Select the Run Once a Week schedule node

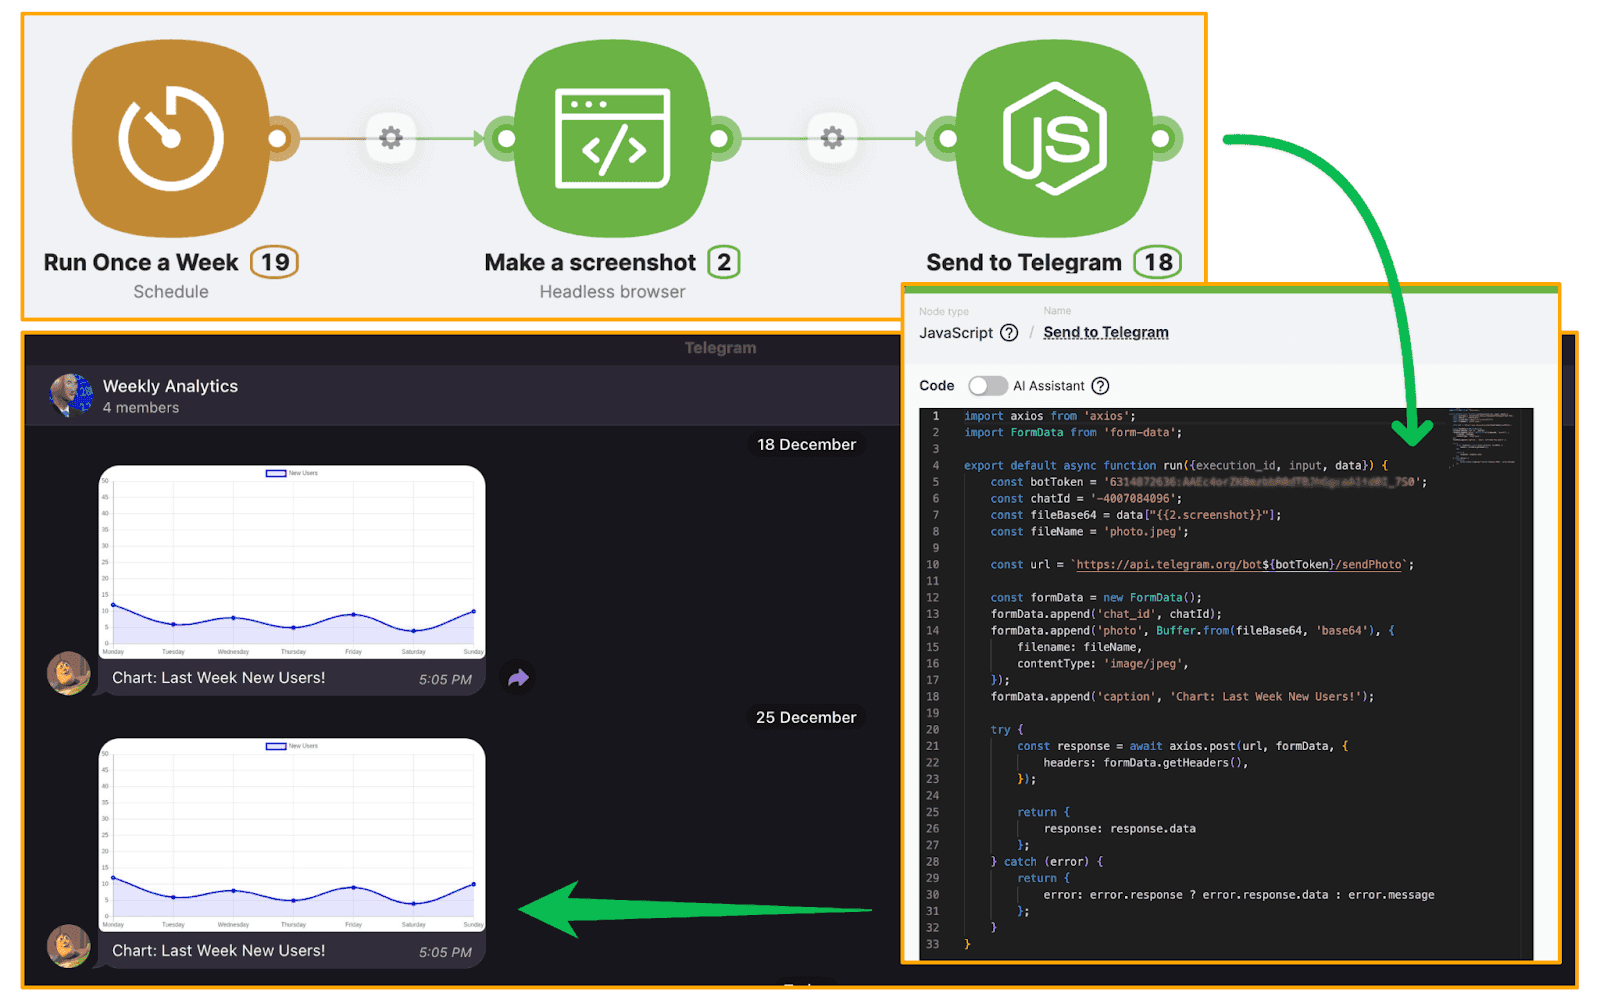pos(171,139)
